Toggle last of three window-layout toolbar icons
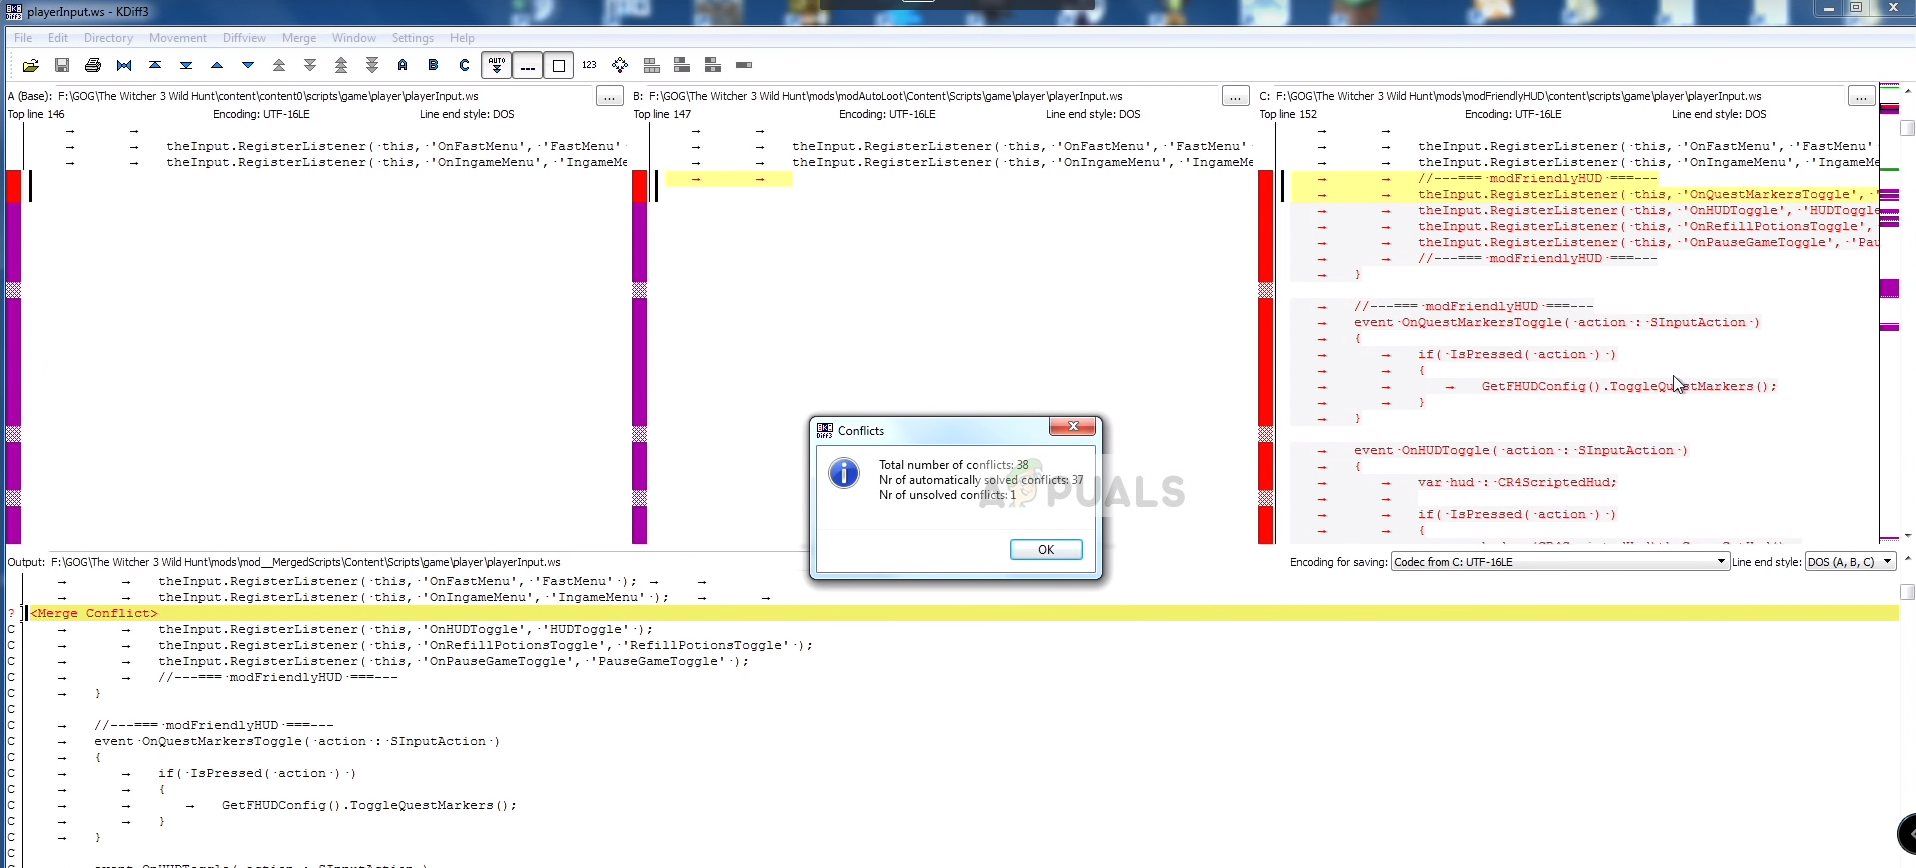Image resolution: width=1916 pixels, height=868 pixels. point(713,65)
